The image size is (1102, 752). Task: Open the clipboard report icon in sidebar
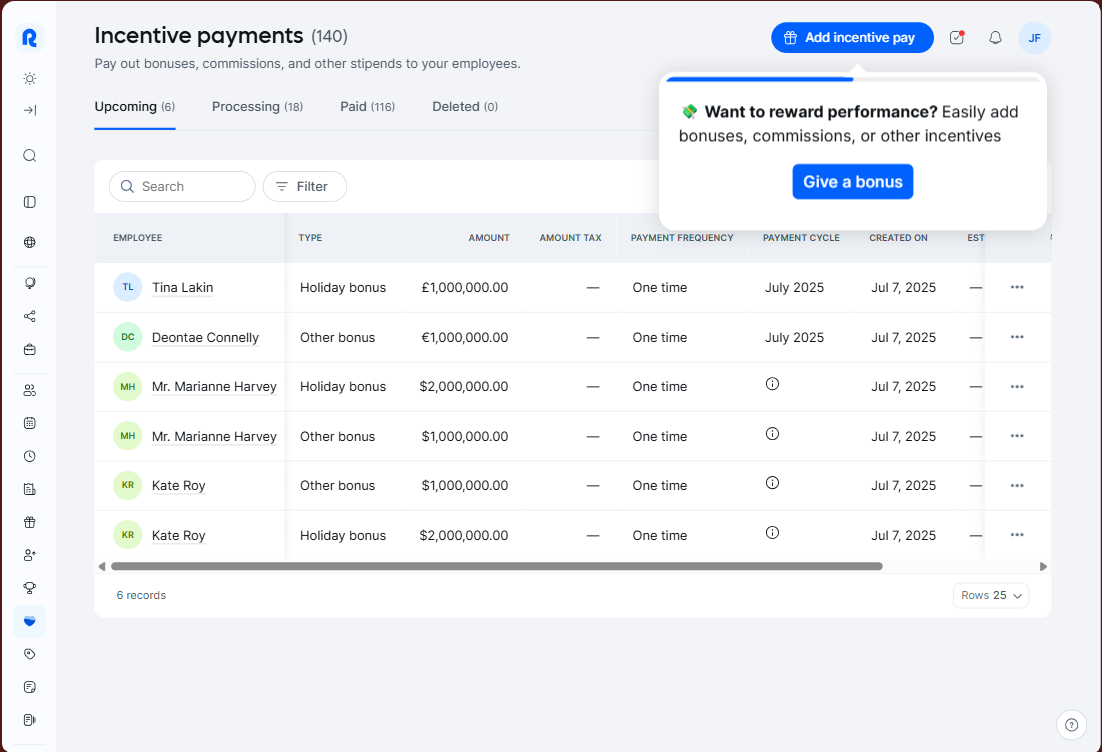[x=30, y=489]
